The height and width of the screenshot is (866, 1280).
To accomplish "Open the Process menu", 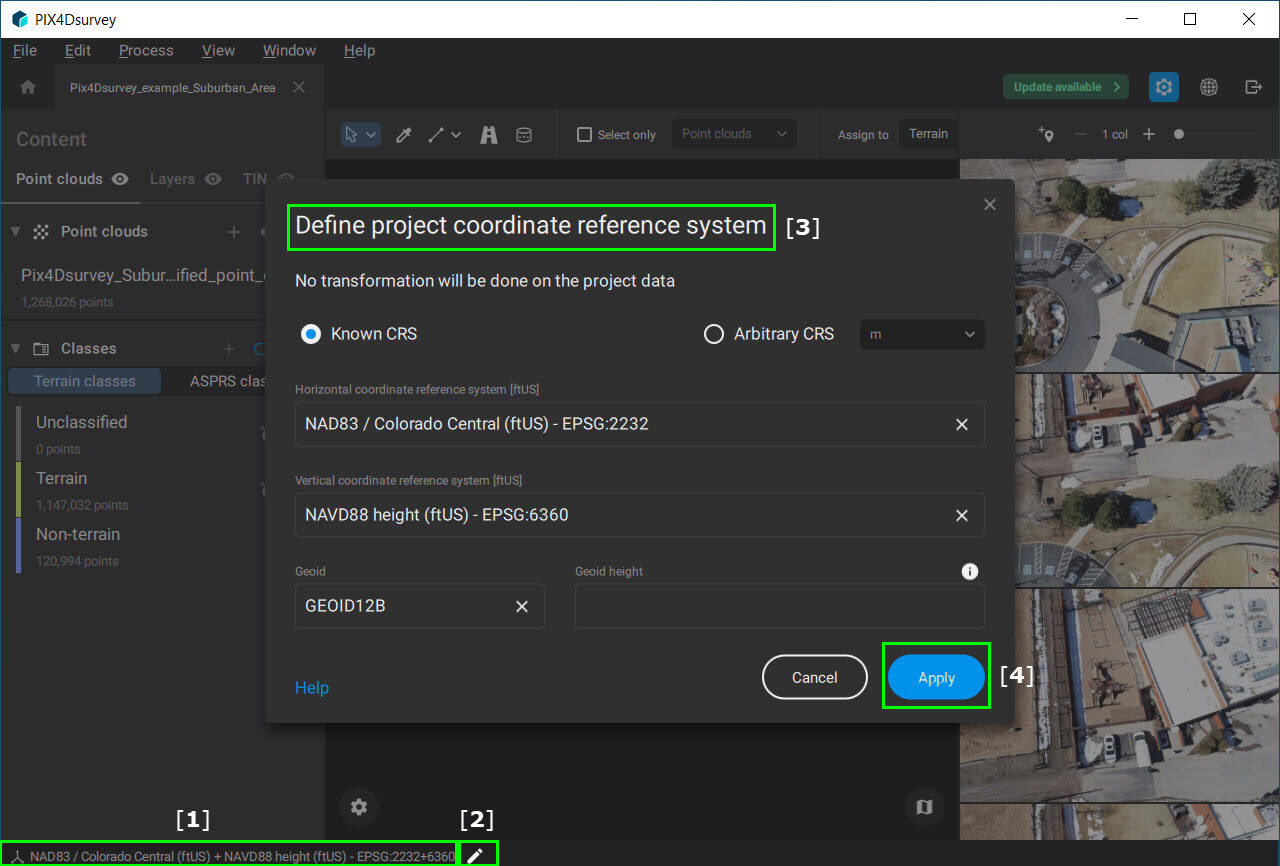I will point(146,50).
